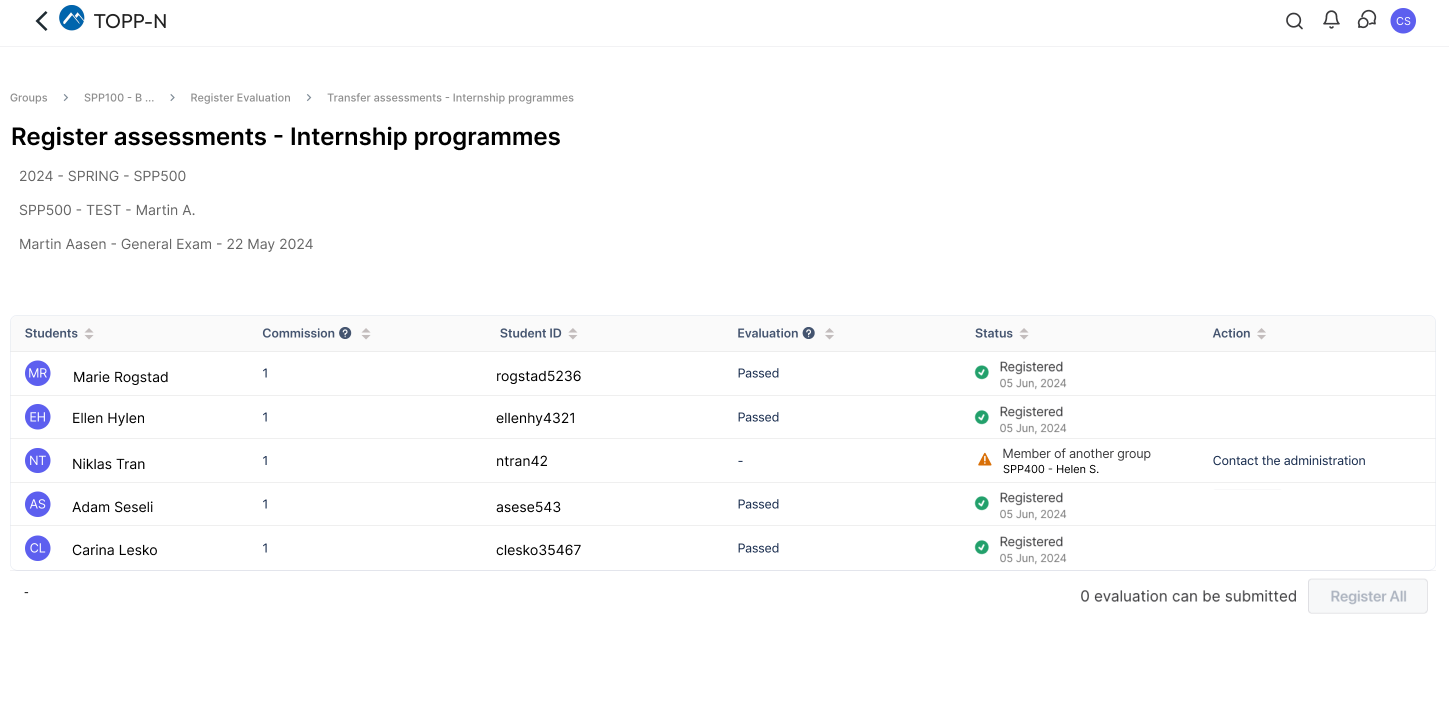Click Marie Rogstad's MR avatar

pyautogui.click(x=38, y=373)
